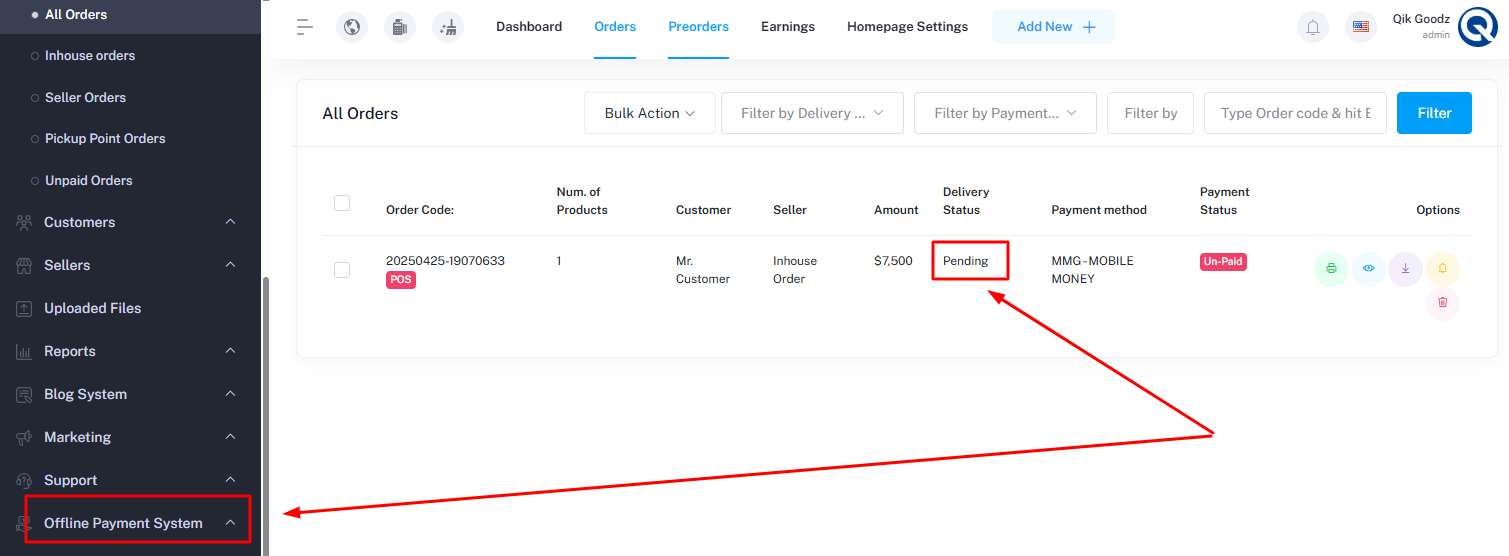Click the Uploaded Files icon
1509x556 pixels.
pyautogui.click(x=25, y=308)
